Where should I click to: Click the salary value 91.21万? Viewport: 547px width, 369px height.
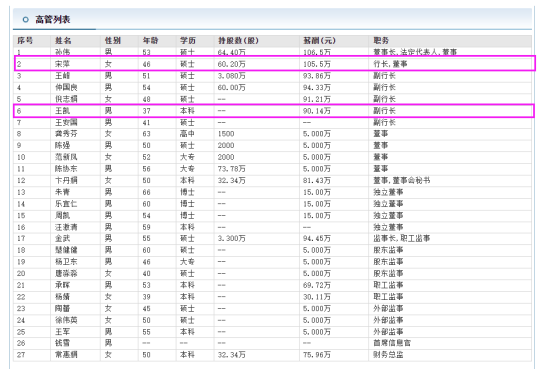coord(317,99)
